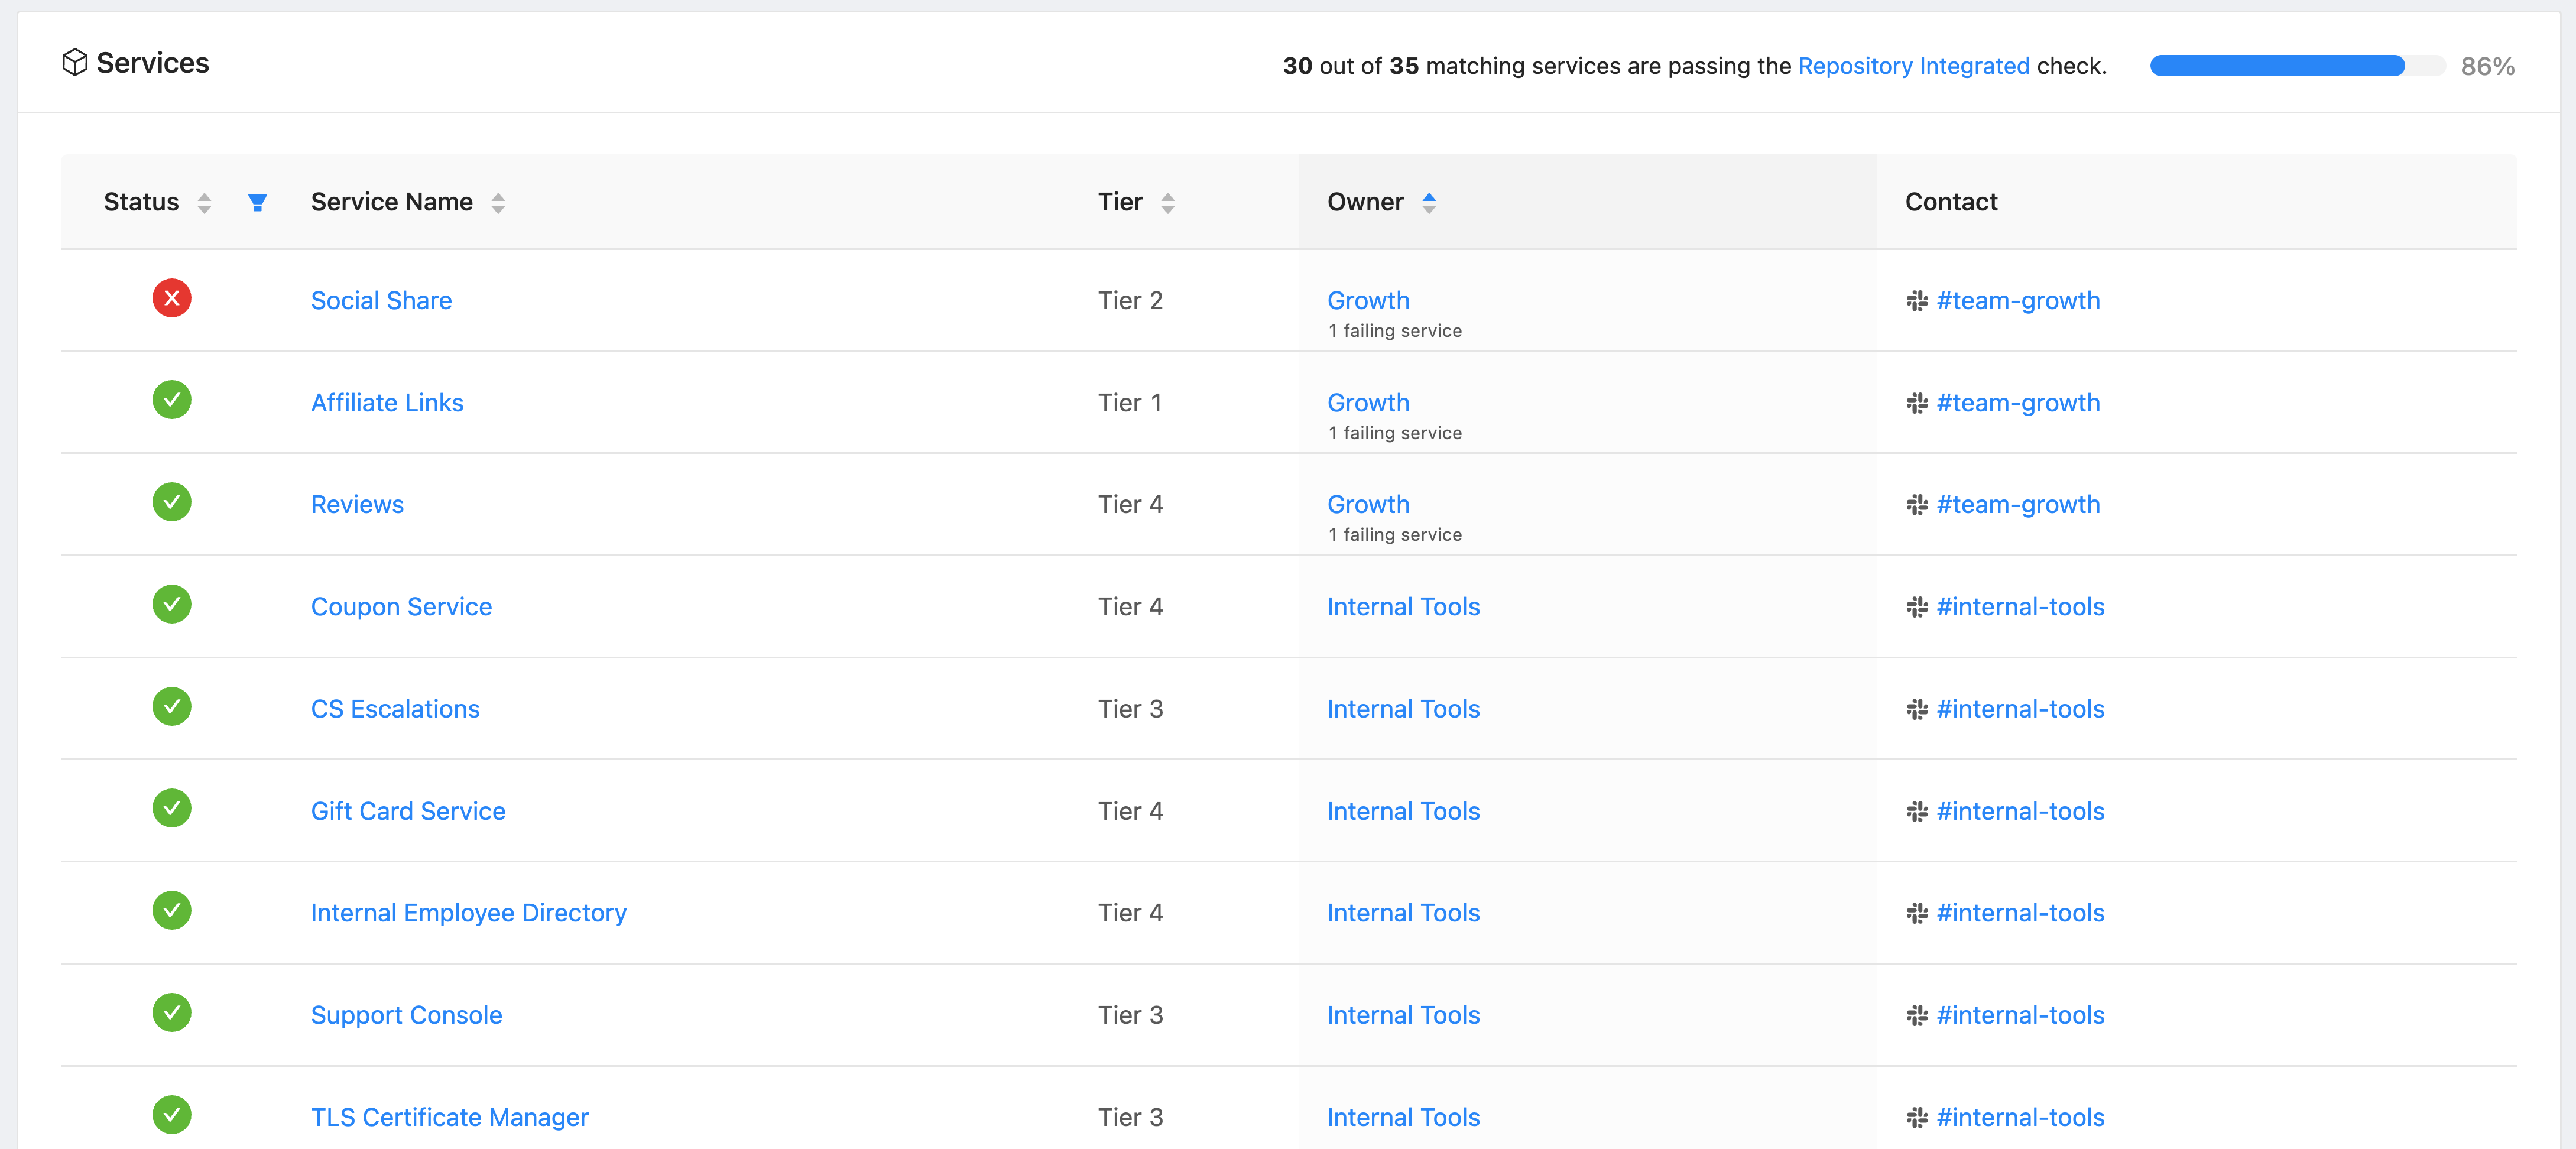Open Internal Employee Directory service
This screenshot has height=1149, width=2576.
point(468,913)
